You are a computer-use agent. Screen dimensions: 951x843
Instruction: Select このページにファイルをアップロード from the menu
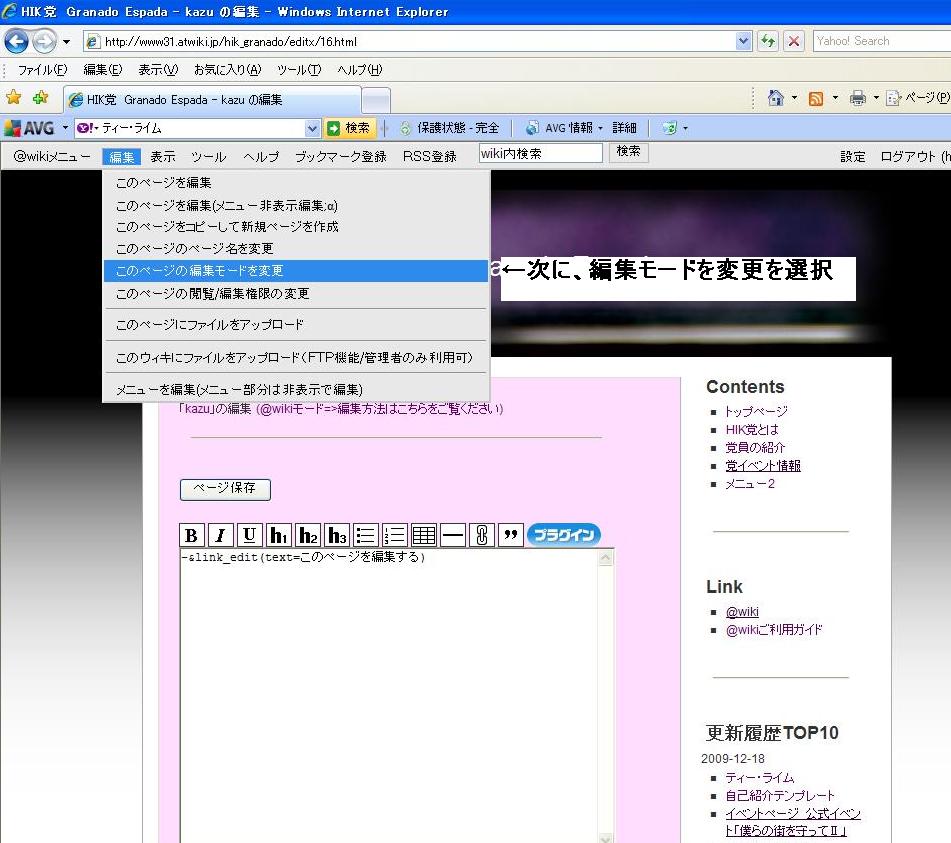[210, 325]
